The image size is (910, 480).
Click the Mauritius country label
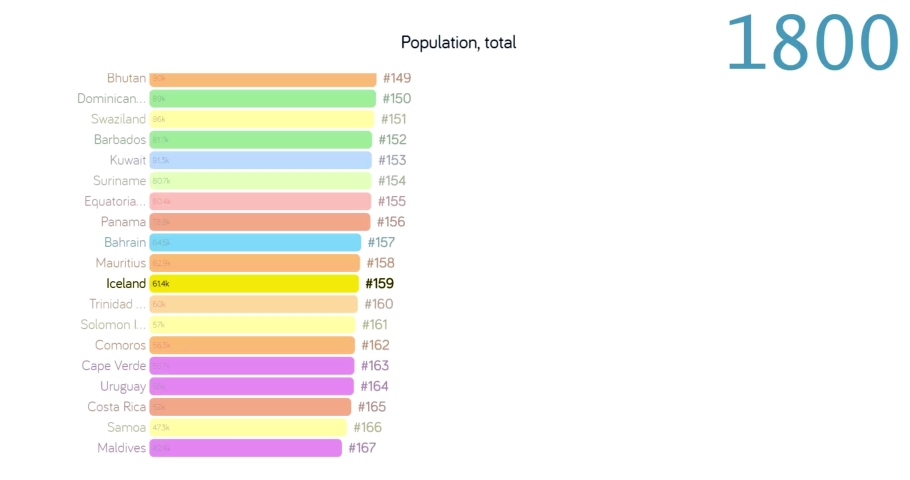coord(121,263)
